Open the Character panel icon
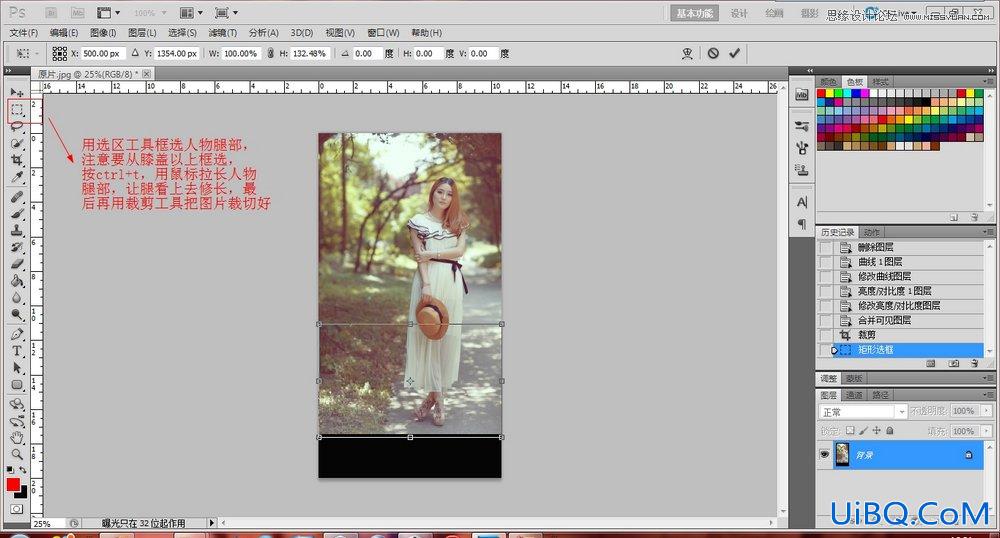The height and width of the screenshot is (538, 1000). coord(802,203)
